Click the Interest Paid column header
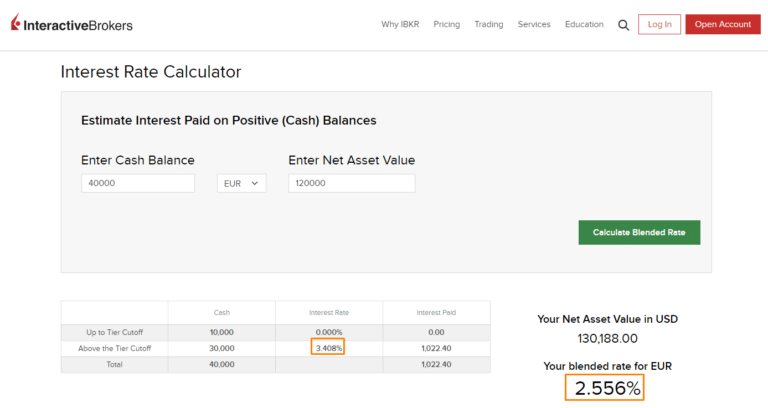Image resolution: width=768 pixels, height=408 pixels. tap(436, 313)
